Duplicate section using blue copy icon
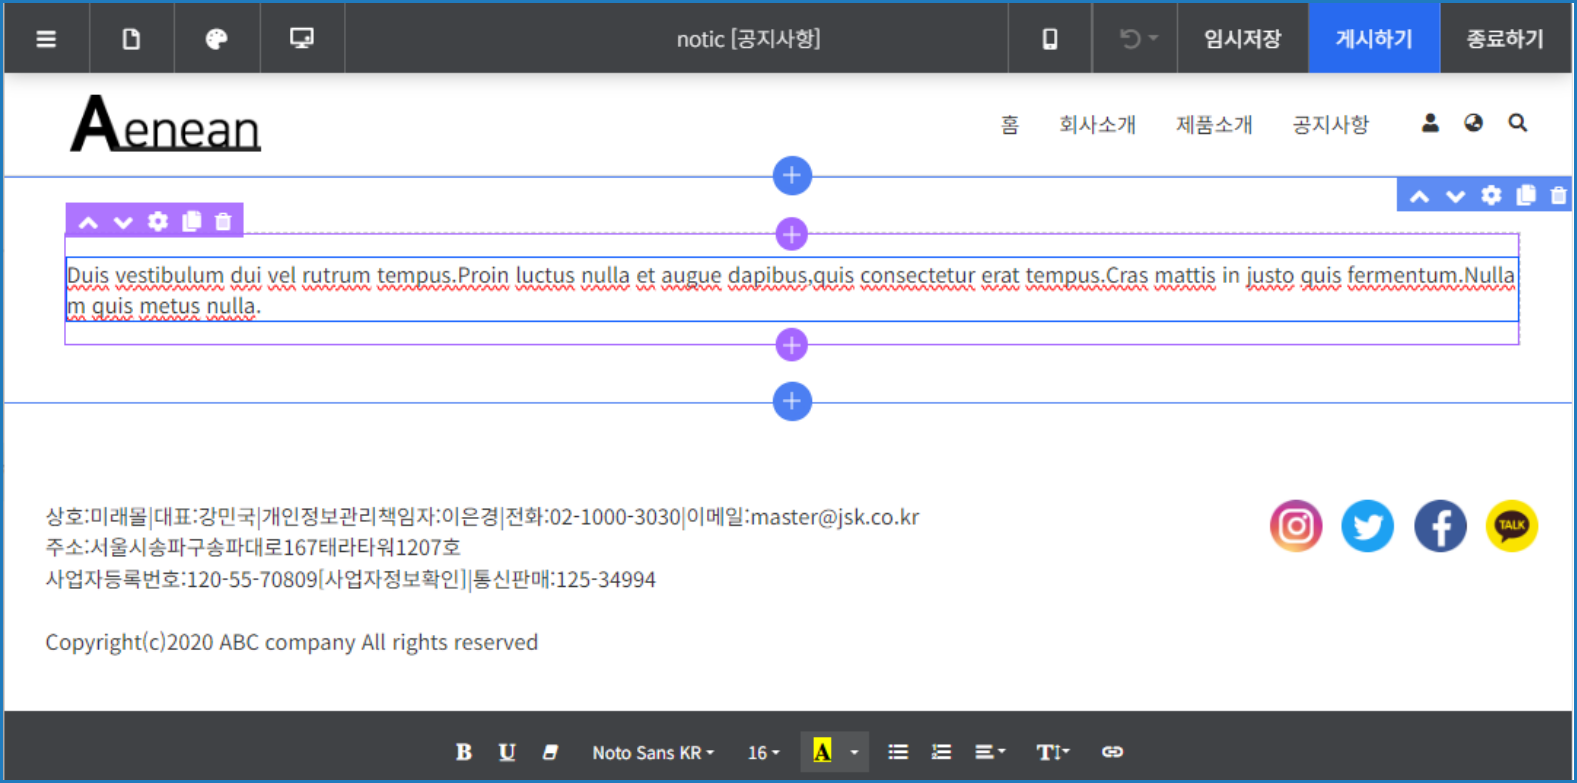 1525,195
